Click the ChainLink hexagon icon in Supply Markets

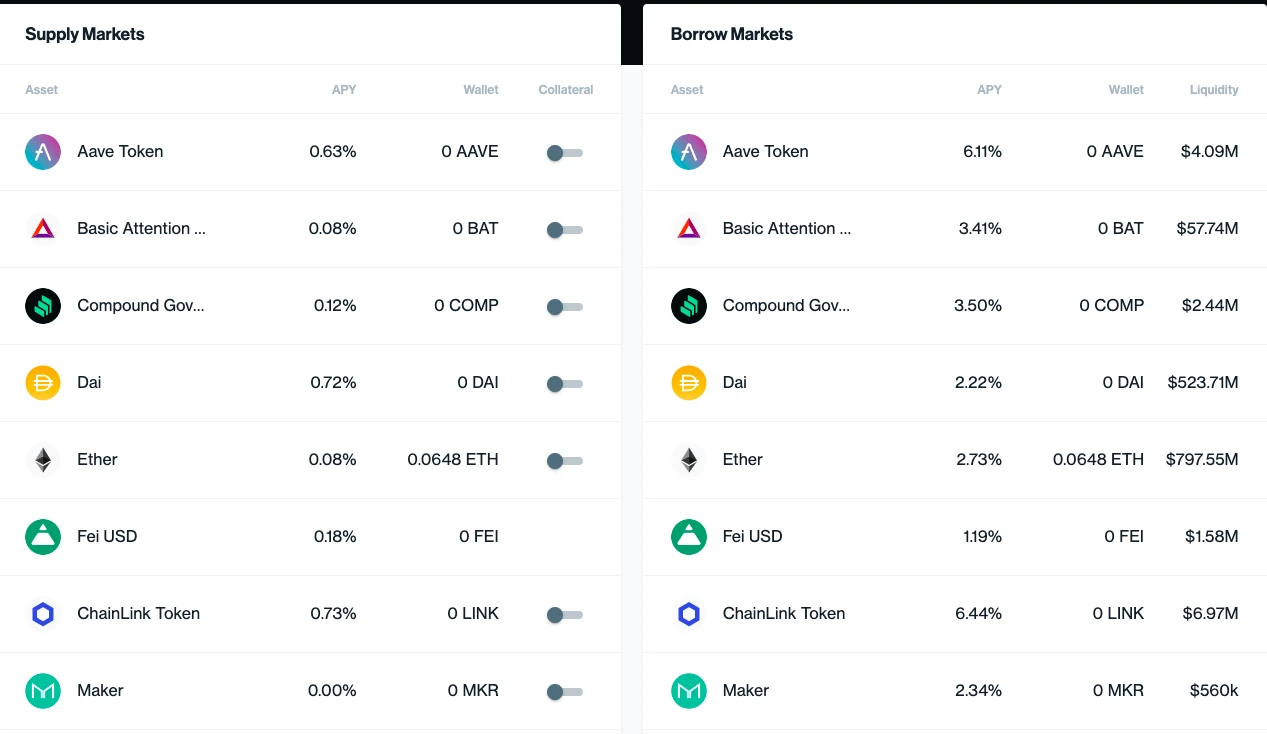[43, 614]
